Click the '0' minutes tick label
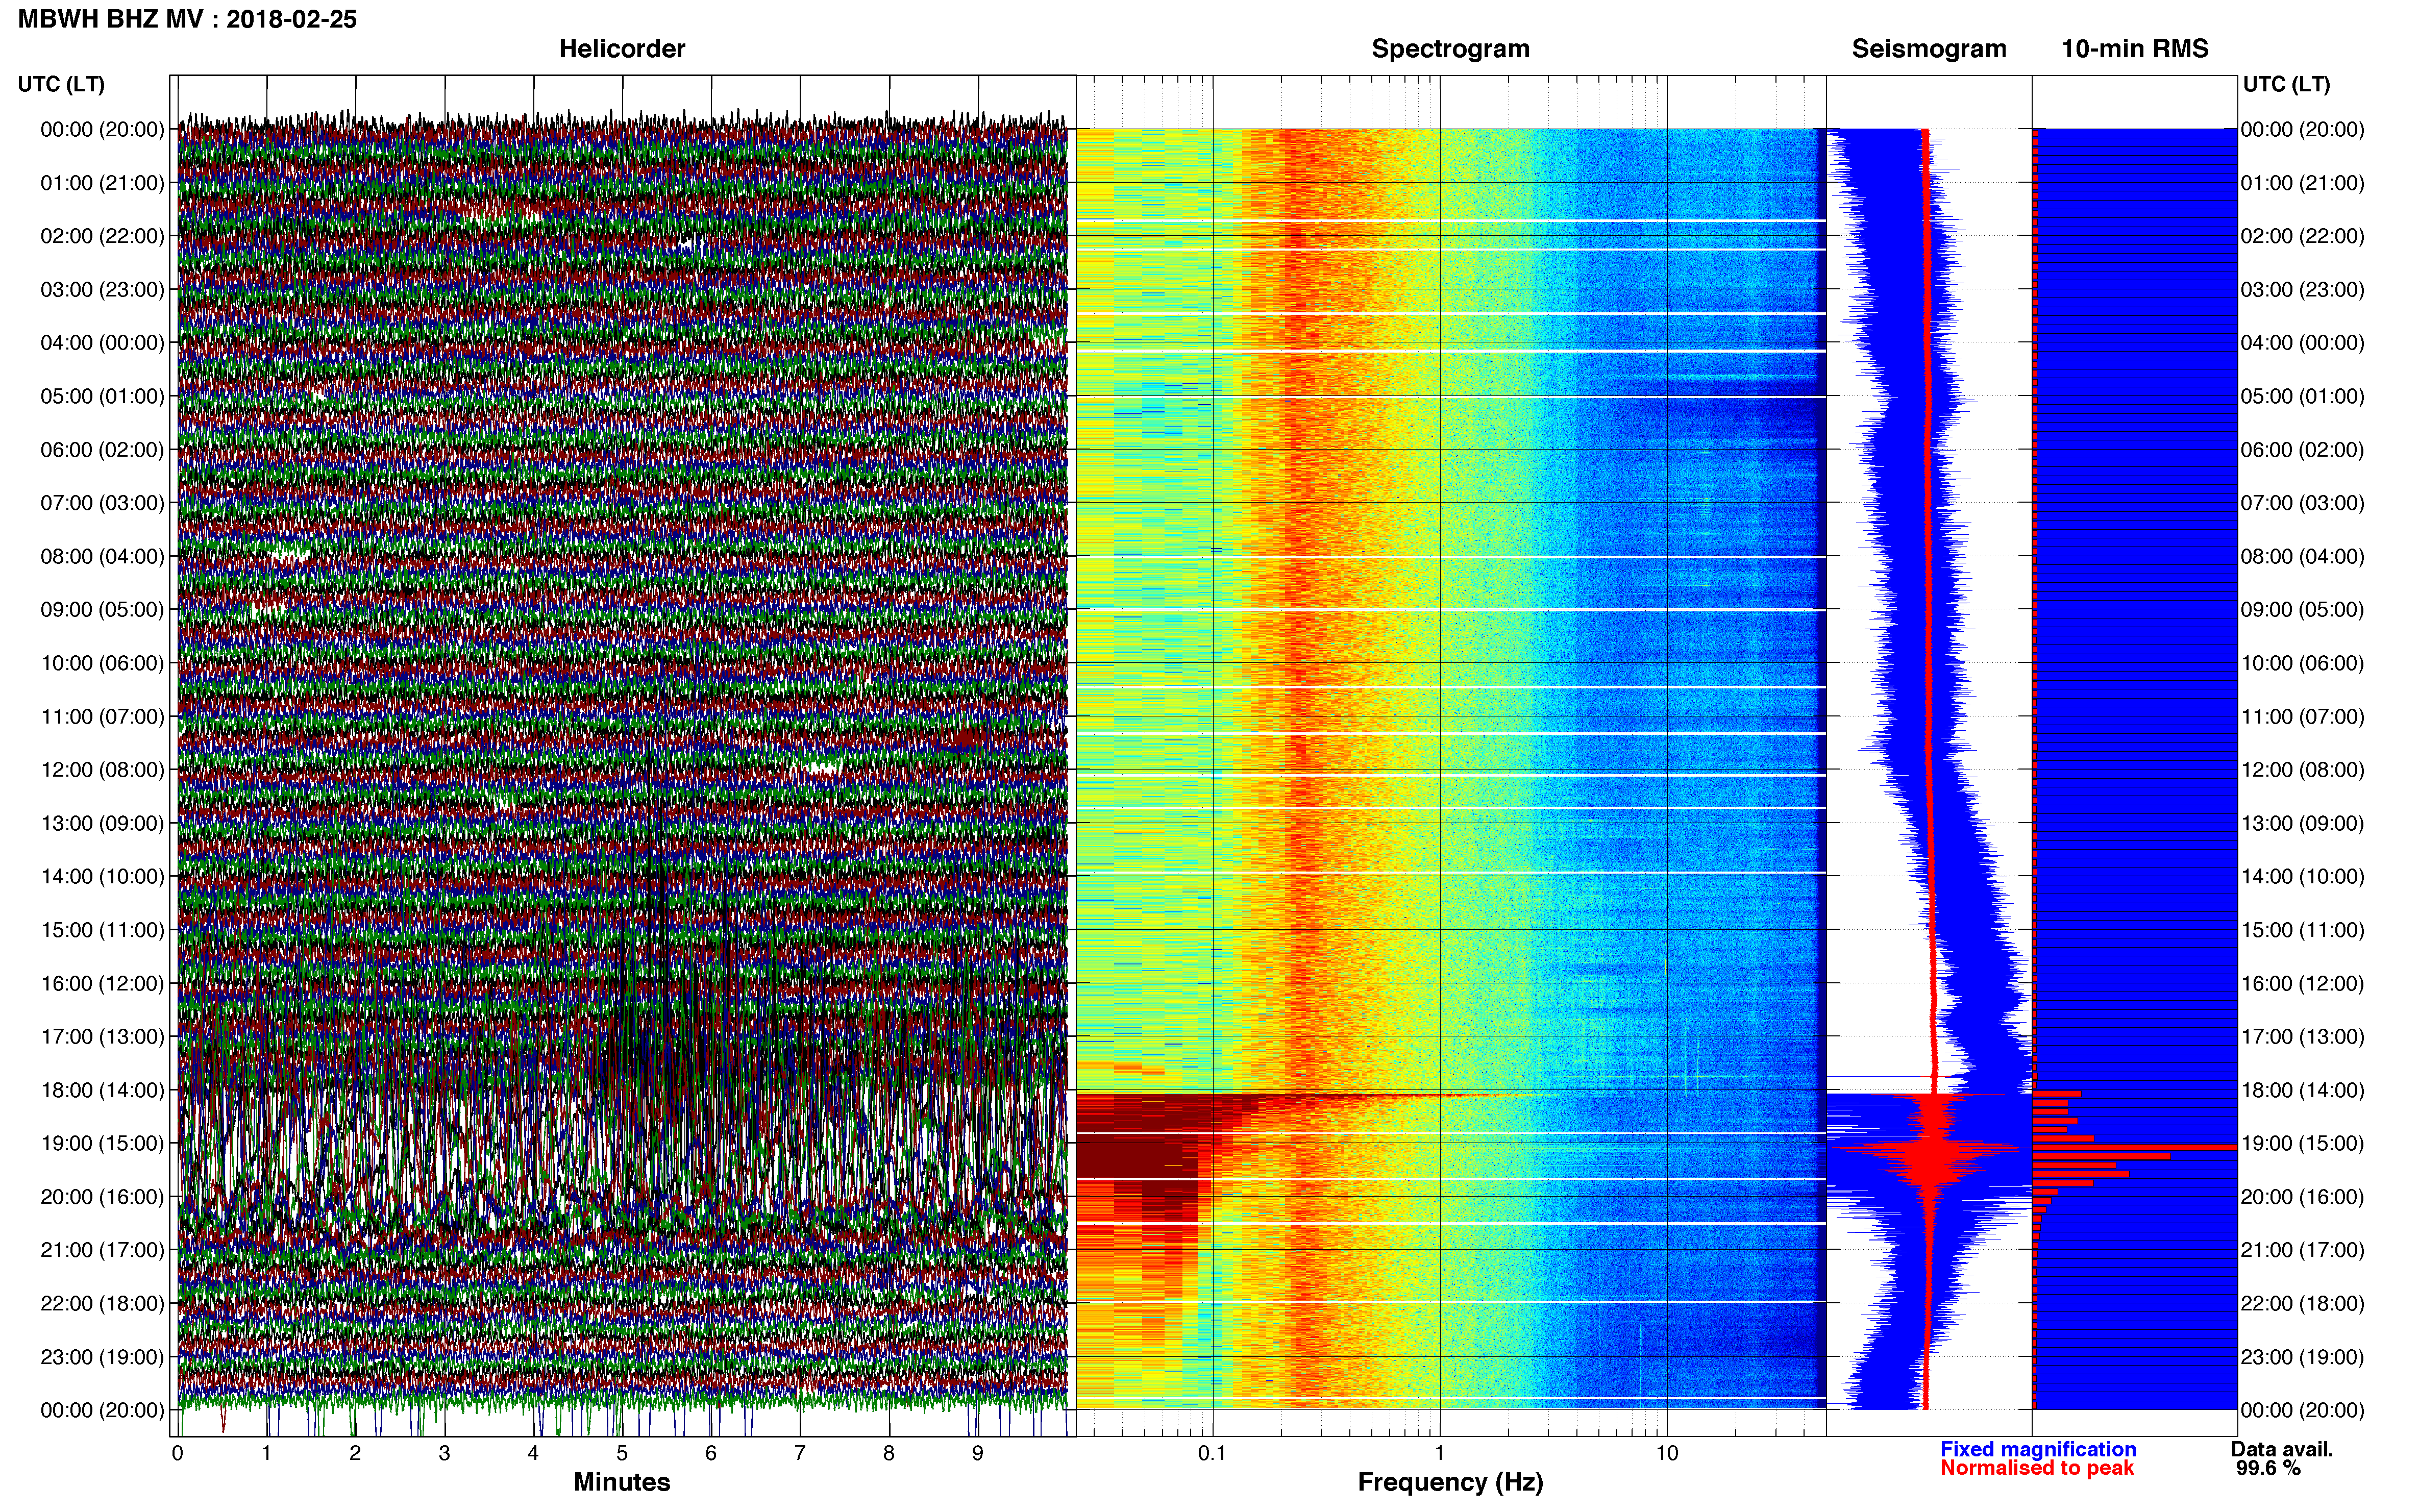2419x1512 pixels. 177,1454
